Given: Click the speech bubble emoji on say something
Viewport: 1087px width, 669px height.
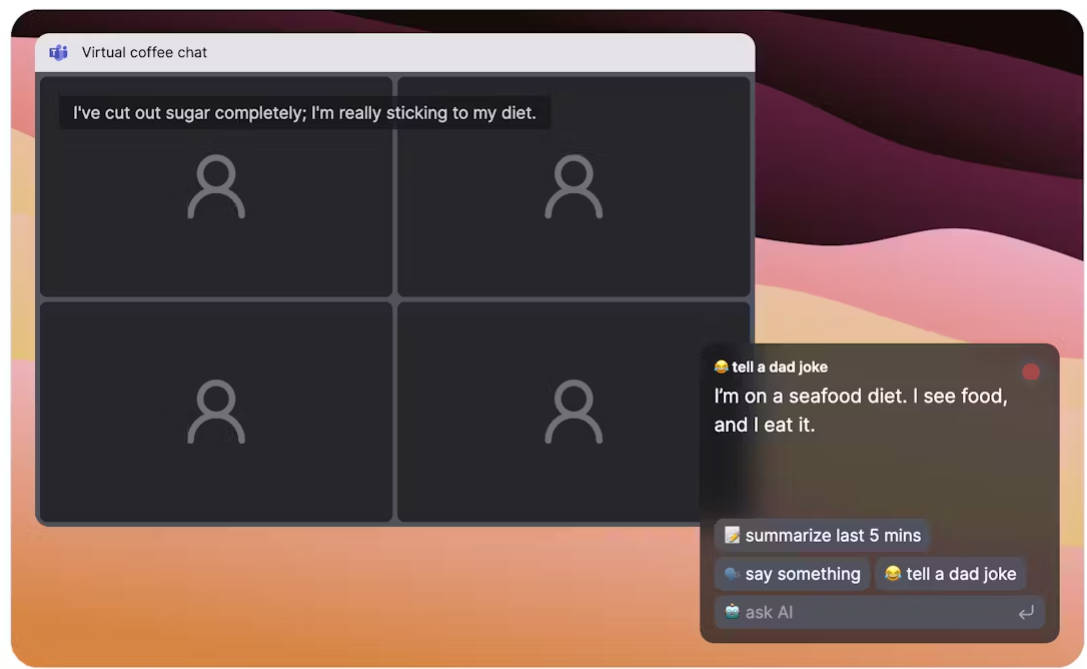Looking at the screenshot, I should [x=732, y=574].
